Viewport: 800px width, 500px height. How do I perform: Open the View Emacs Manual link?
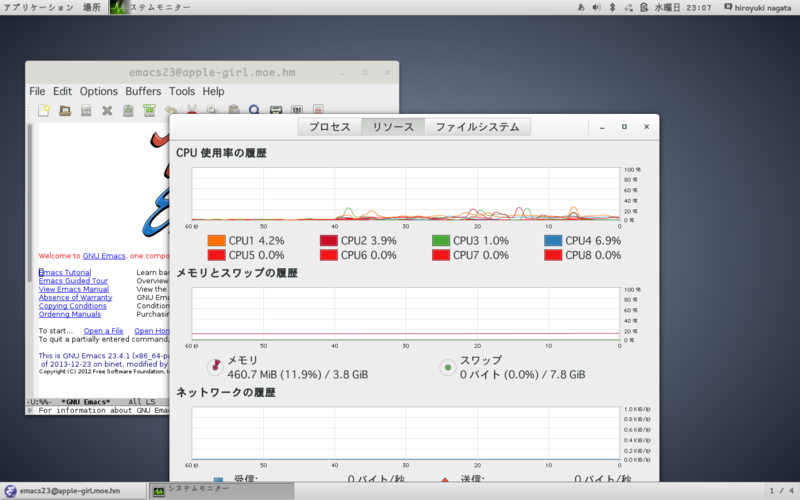click(73, 289)
